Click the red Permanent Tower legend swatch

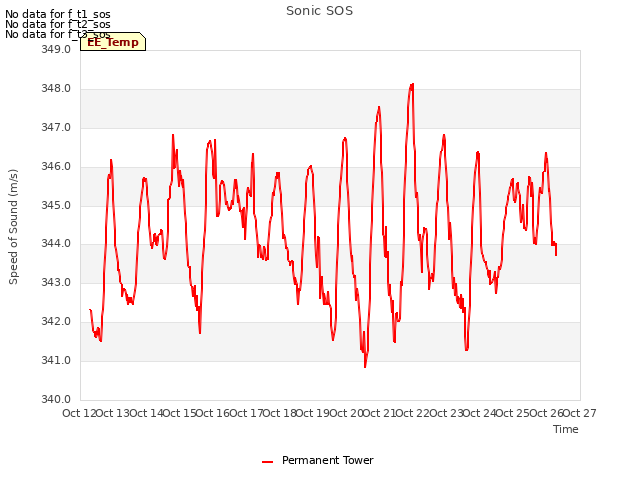coord(267,462)
